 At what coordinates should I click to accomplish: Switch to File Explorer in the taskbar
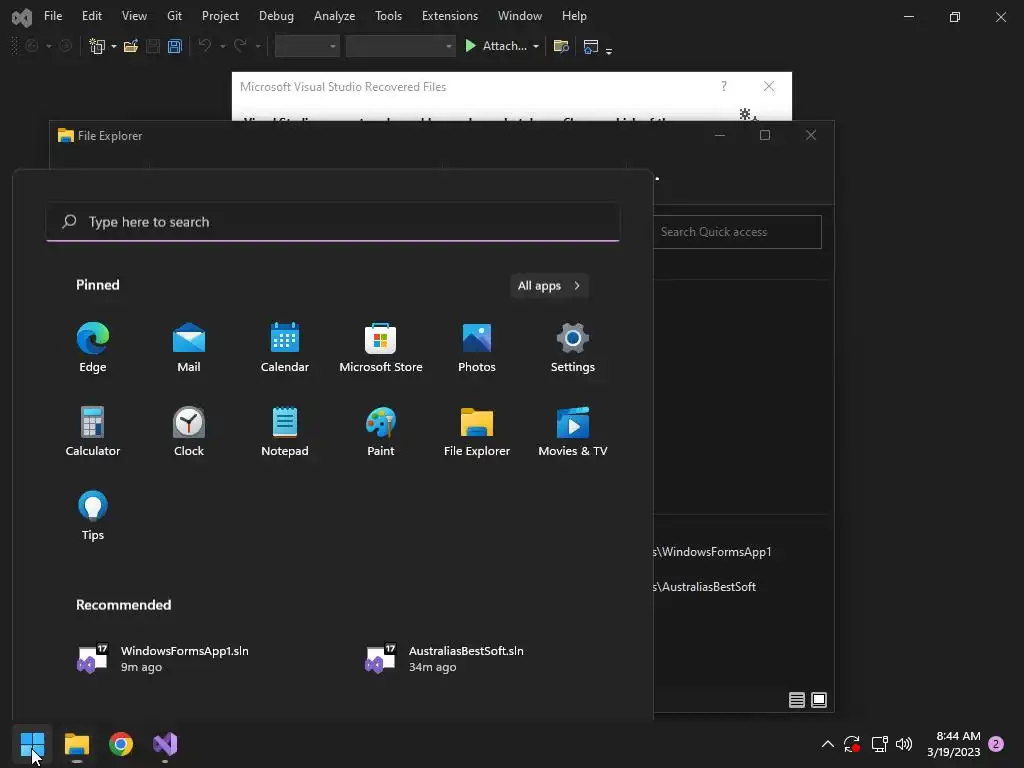pyautogui.click(x=76, y=744)
